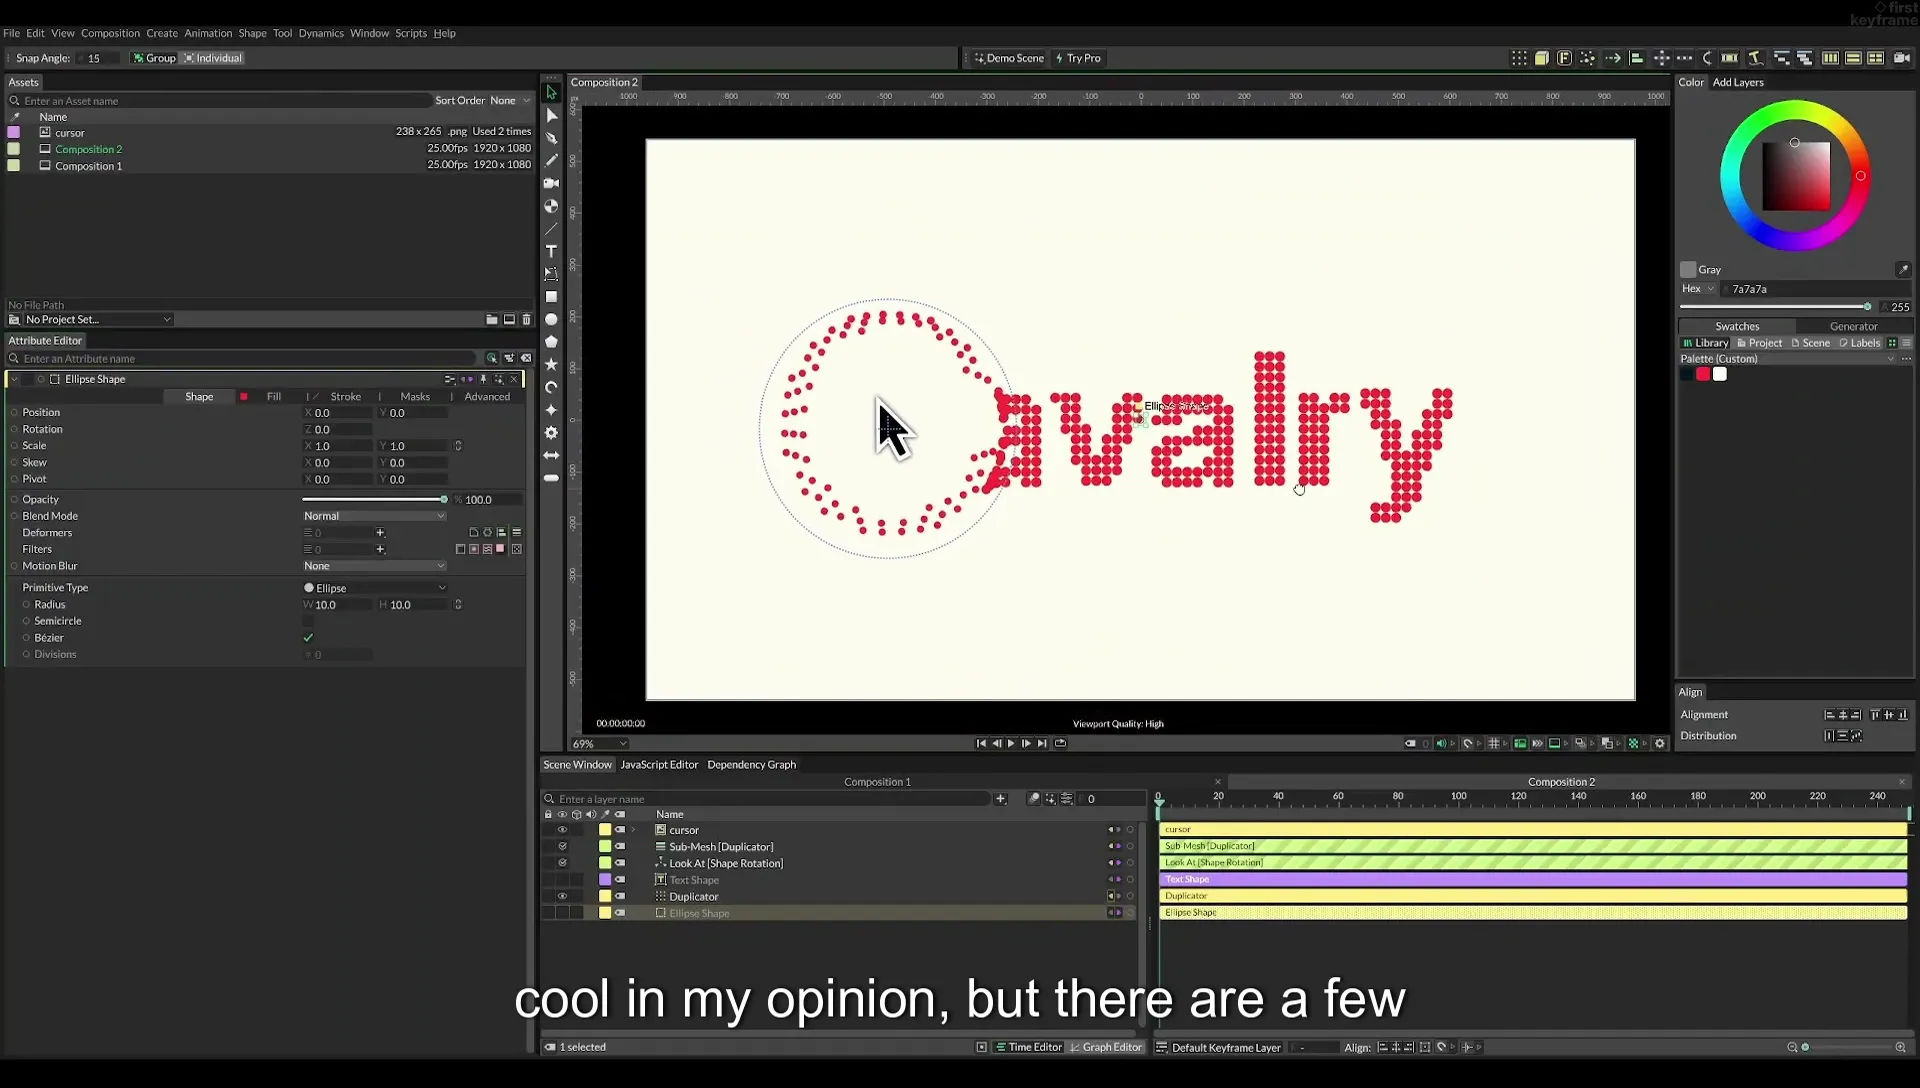Toggle Group selection mode

coord(154,58)
